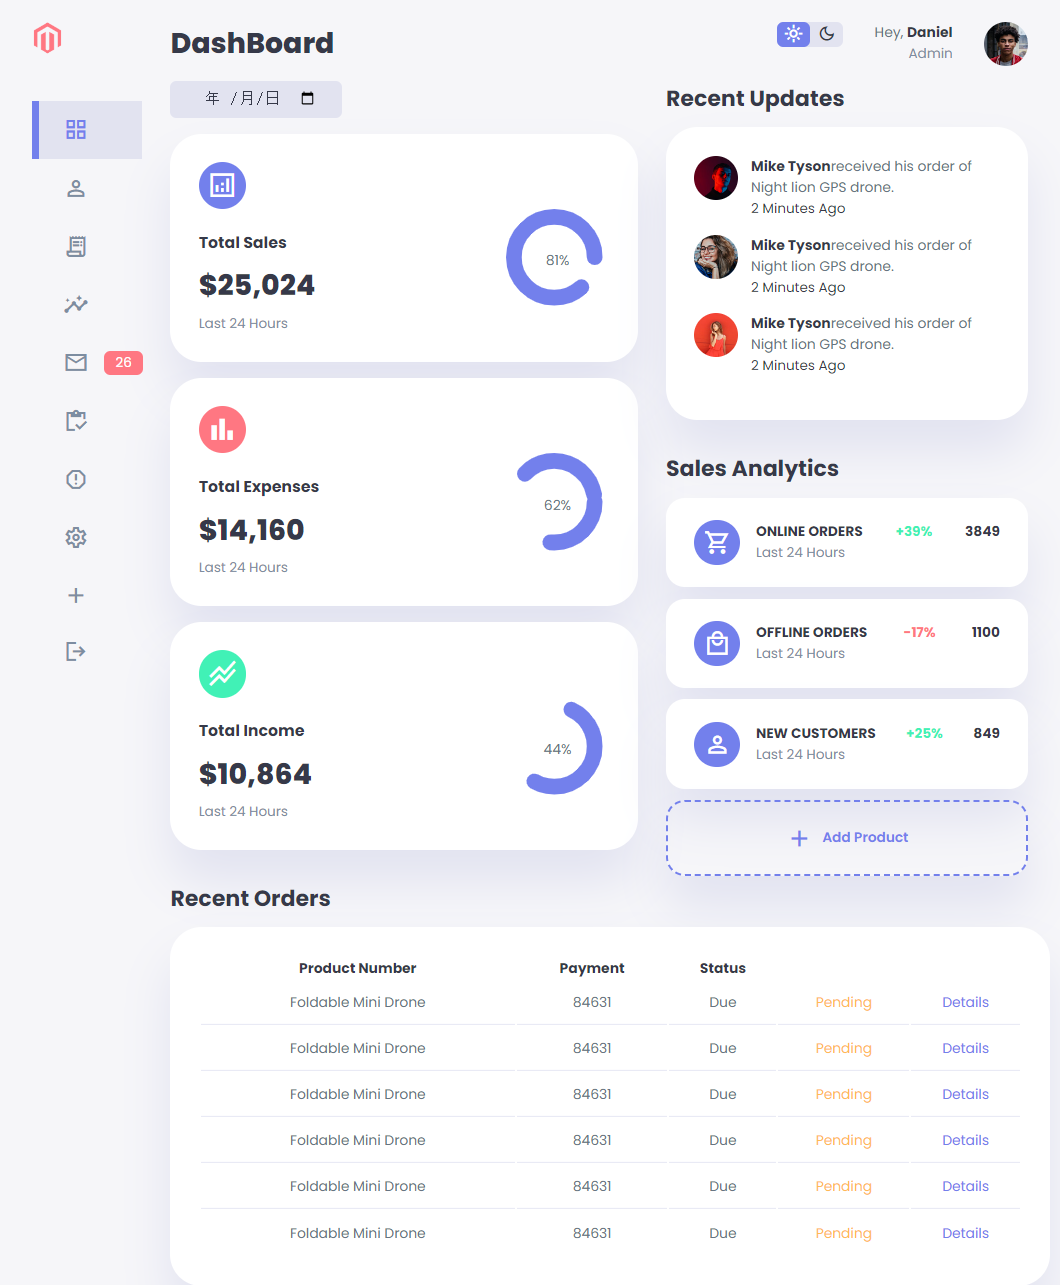Switch to dark mode moon toggle
This screenshot has height=1285, width=1060.
(x=827, y=34)
